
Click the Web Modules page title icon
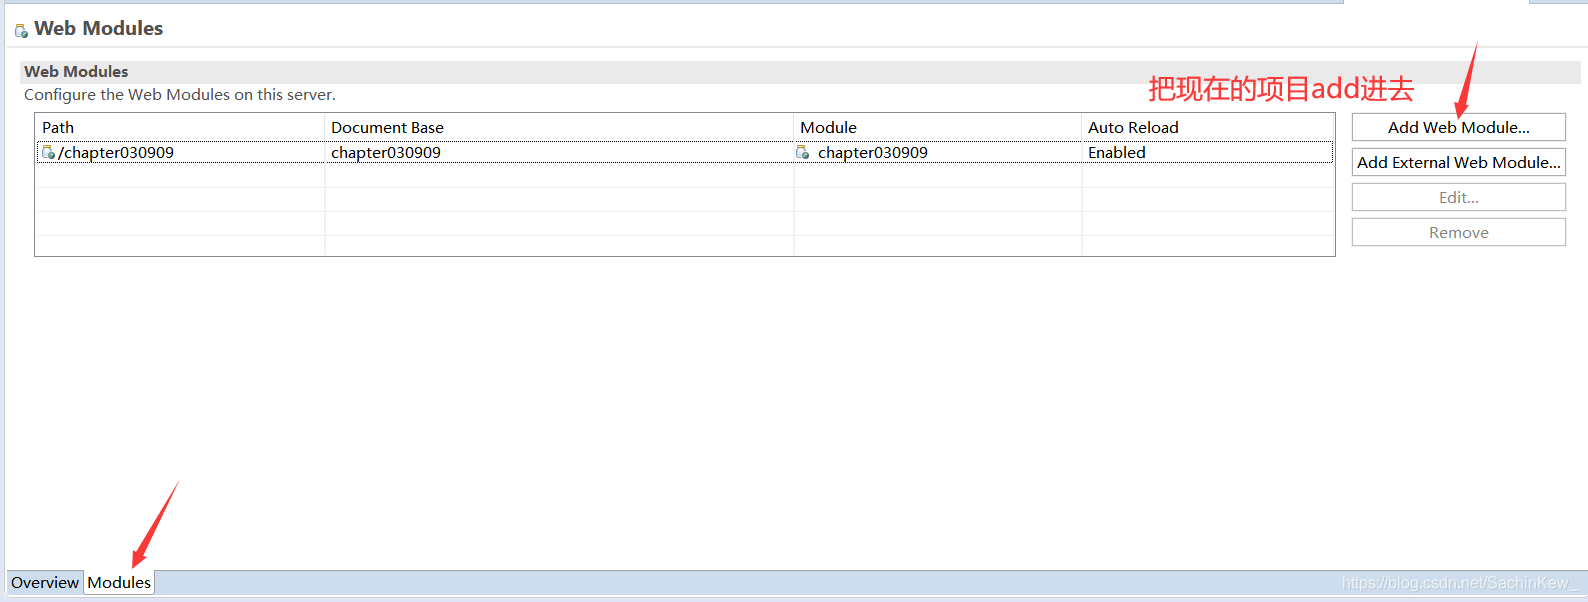(x=21, y=30)
